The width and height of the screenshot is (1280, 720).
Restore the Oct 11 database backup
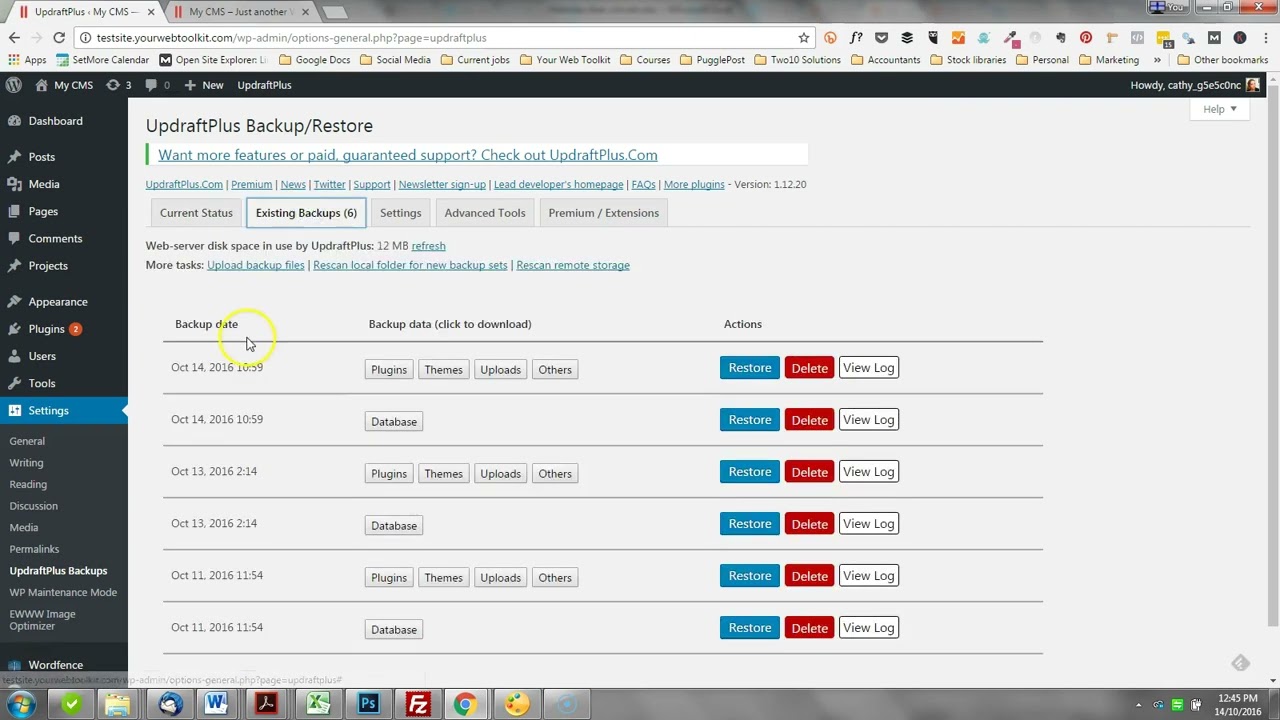pyautogui.click(x=749, y=628)
